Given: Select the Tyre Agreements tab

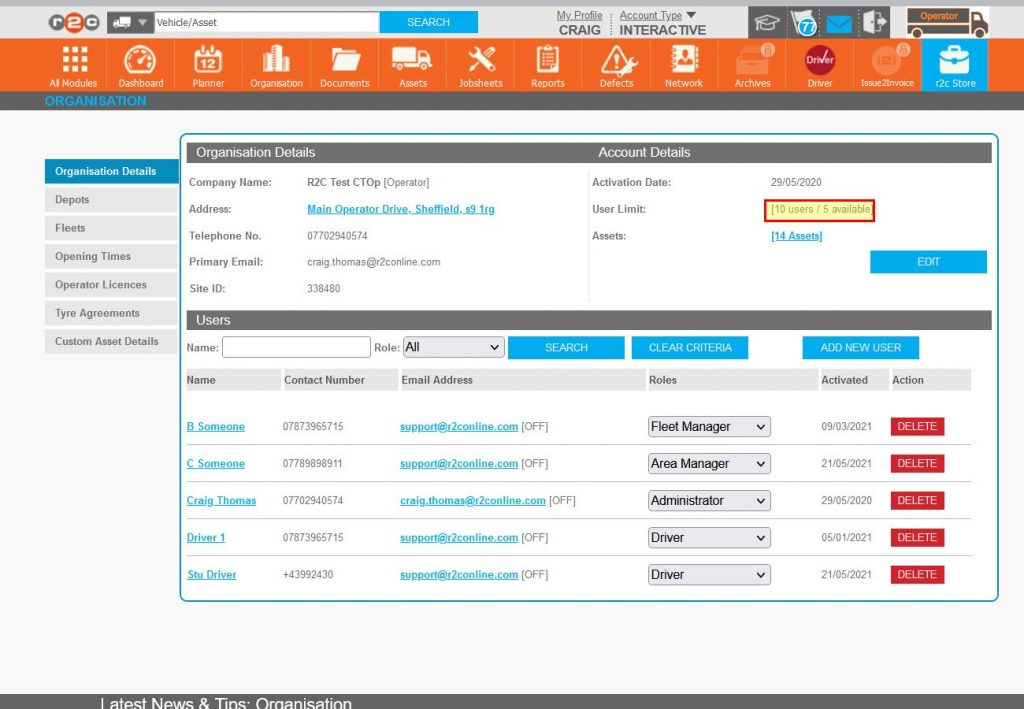Looking at the screenshot, I should pos(110,313).
